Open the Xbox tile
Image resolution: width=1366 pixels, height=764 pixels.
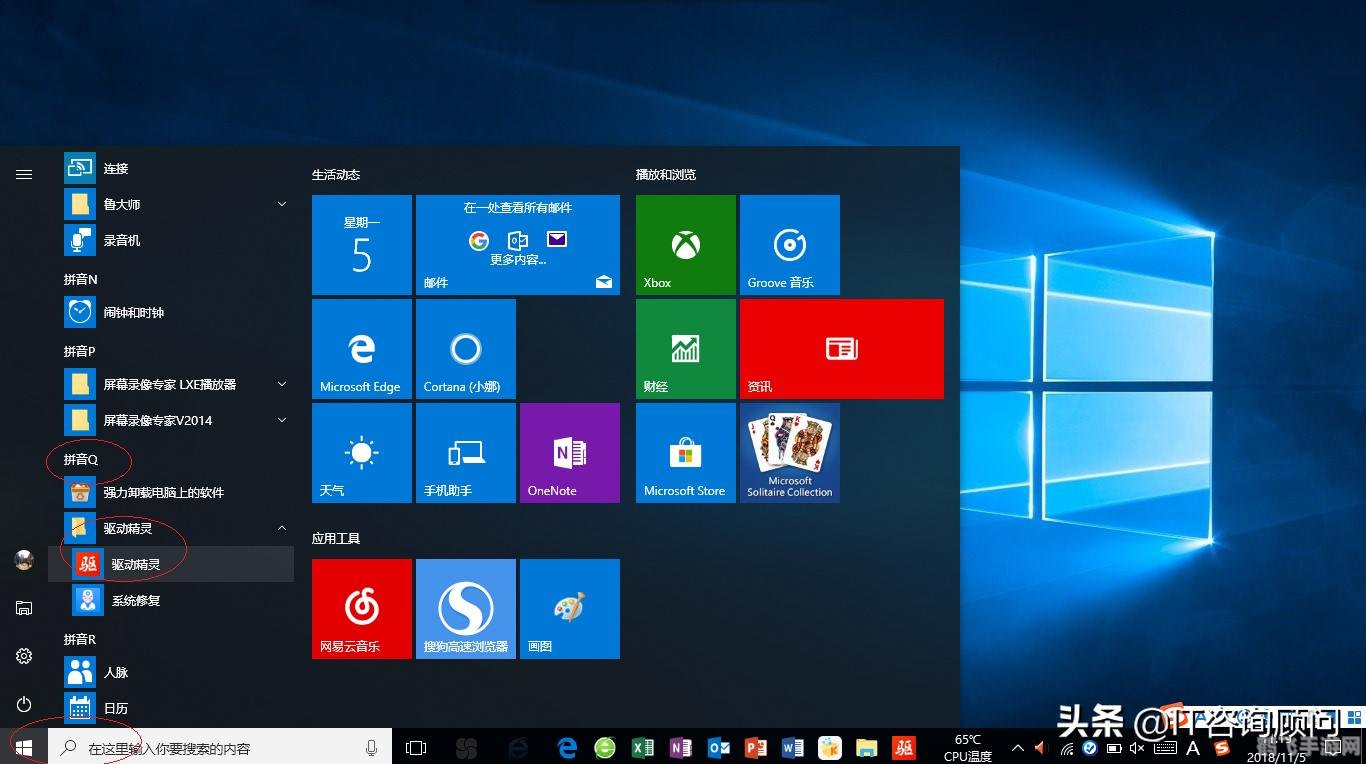click(x=686, y=245)
